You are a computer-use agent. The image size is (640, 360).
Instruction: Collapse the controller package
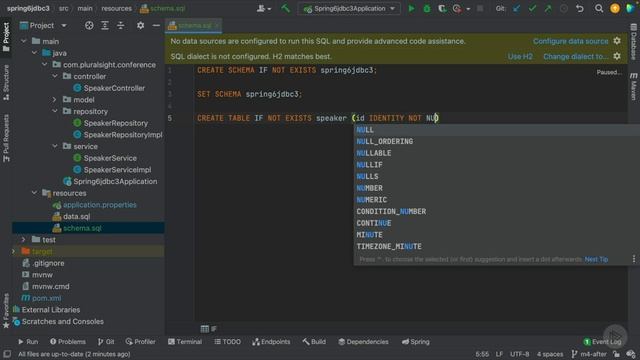(55, 76)
